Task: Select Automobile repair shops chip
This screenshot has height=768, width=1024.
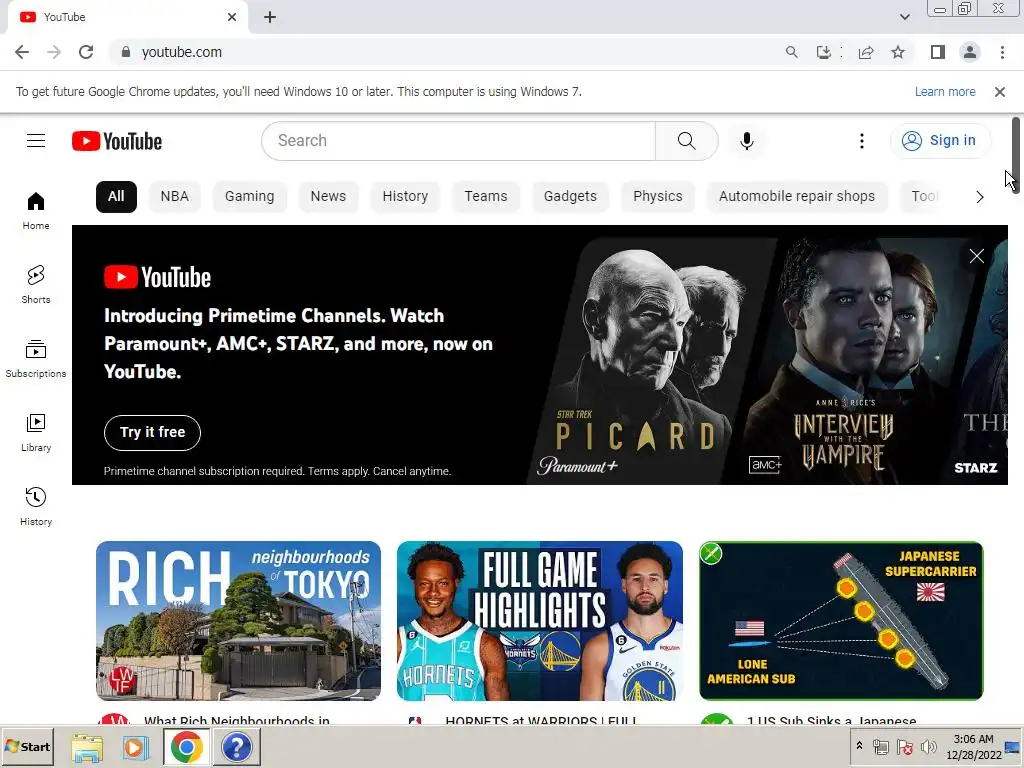Action: tap(797, 197)
